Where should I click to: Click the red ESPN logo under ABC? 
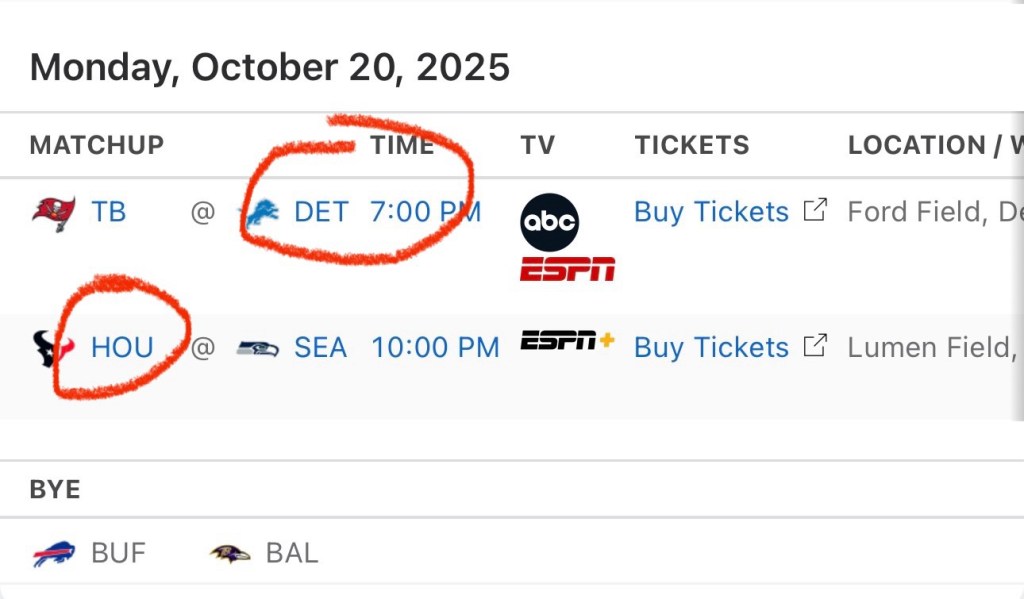[567, 269]
